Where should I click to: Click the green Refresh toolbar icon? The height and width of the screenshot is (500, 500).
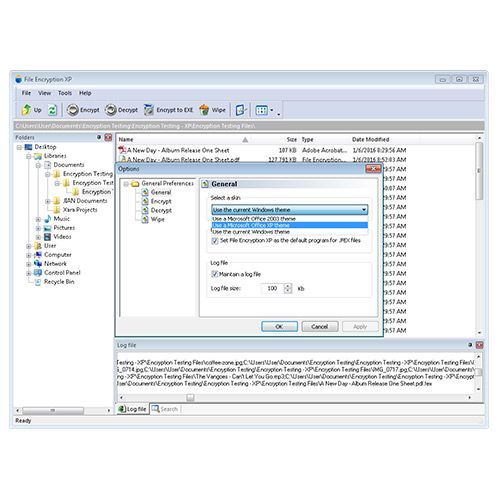click(x=53, y=110)
